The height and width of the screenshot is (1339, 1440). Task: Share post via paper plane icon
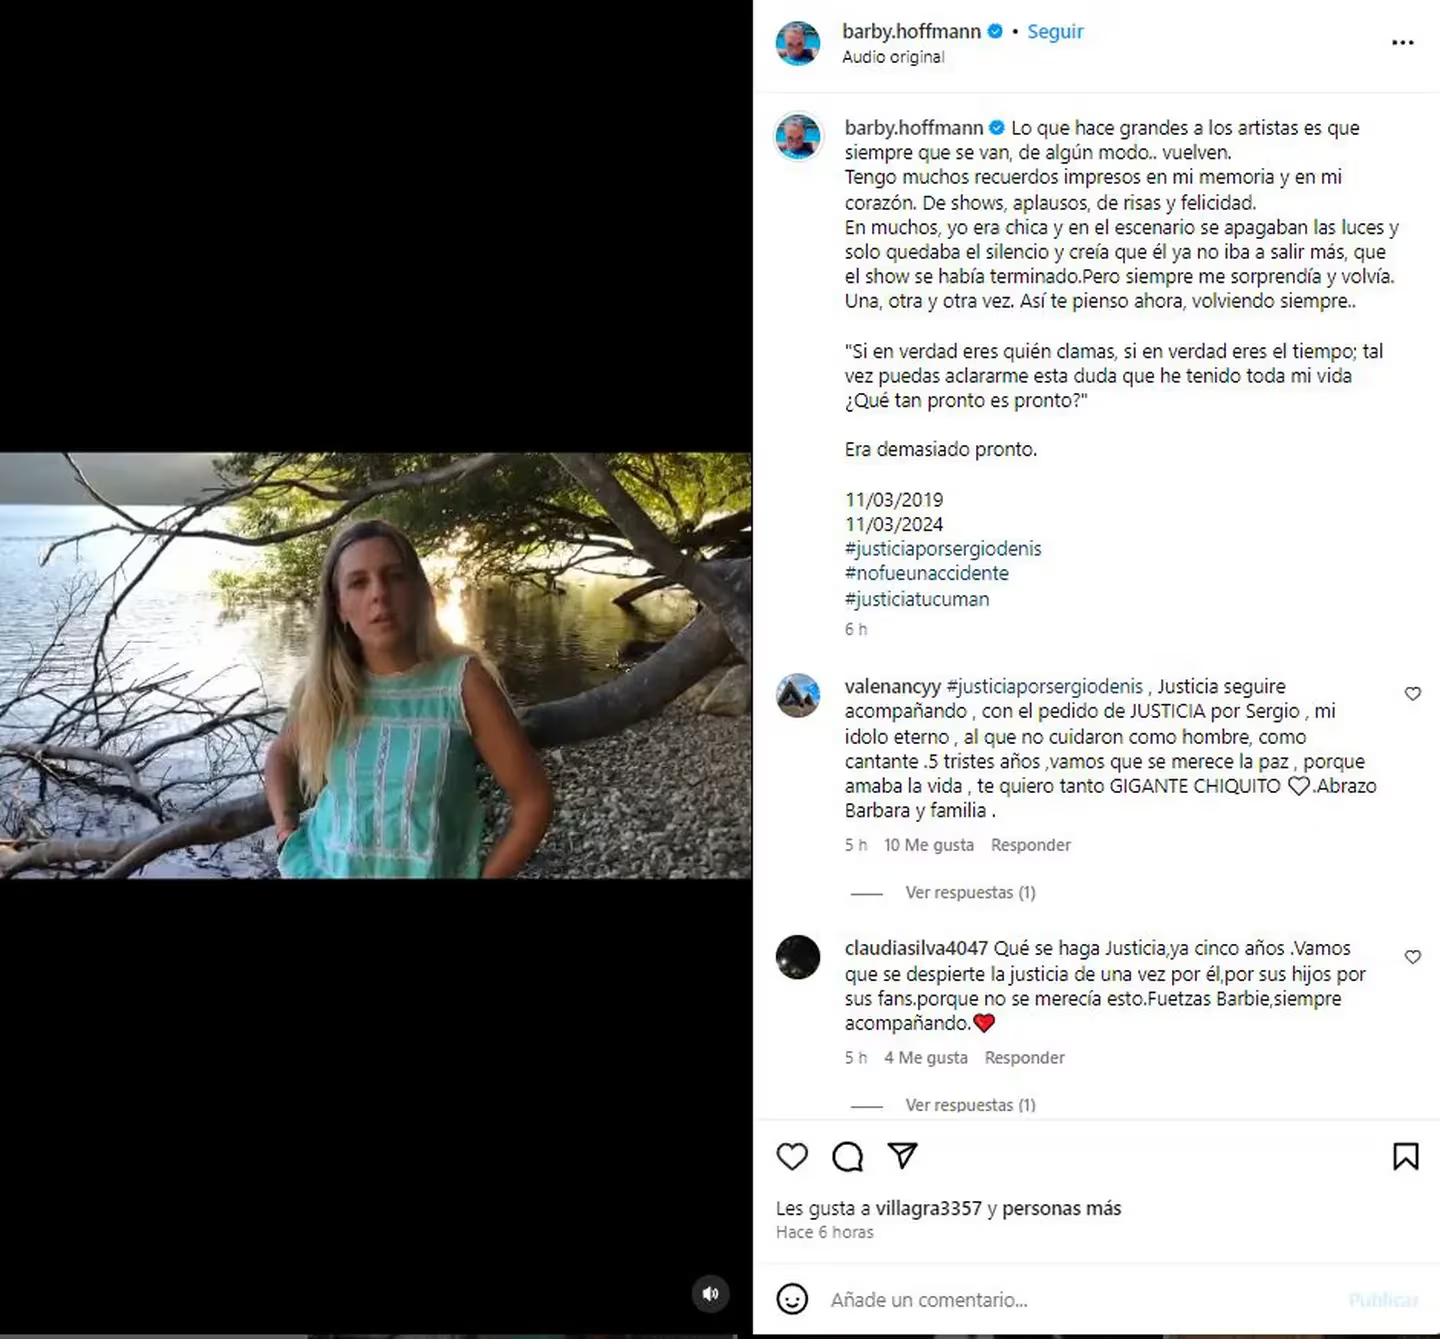point(903,1156)
